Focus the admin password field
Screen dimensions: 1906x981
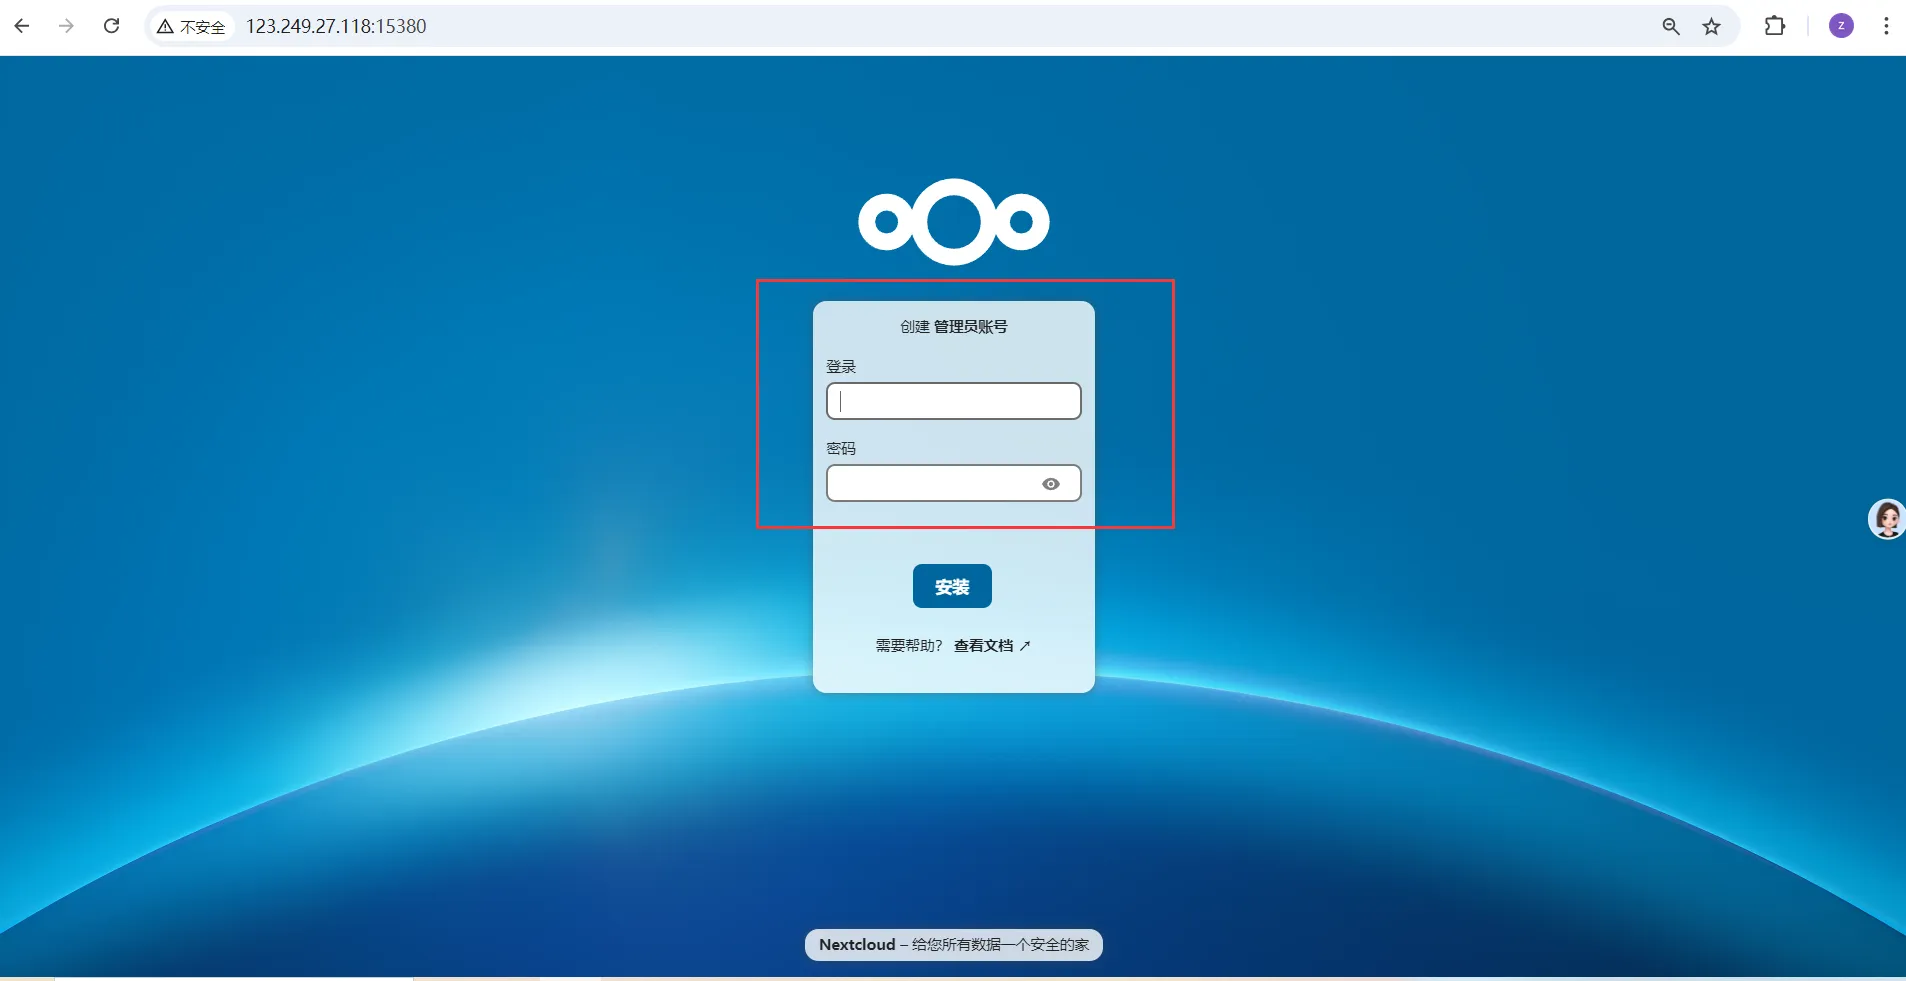[954, 483]
